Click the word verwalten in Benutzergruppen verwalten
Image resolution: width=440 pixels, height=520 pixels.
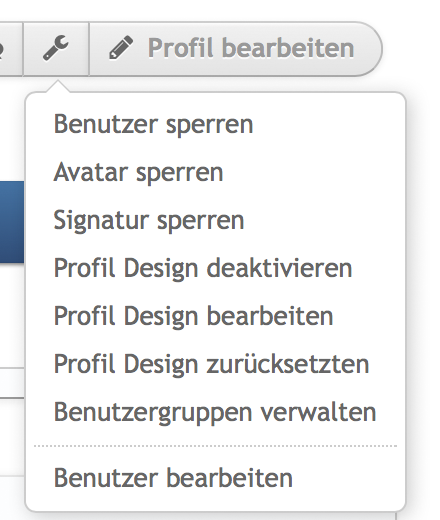point(318,412)
